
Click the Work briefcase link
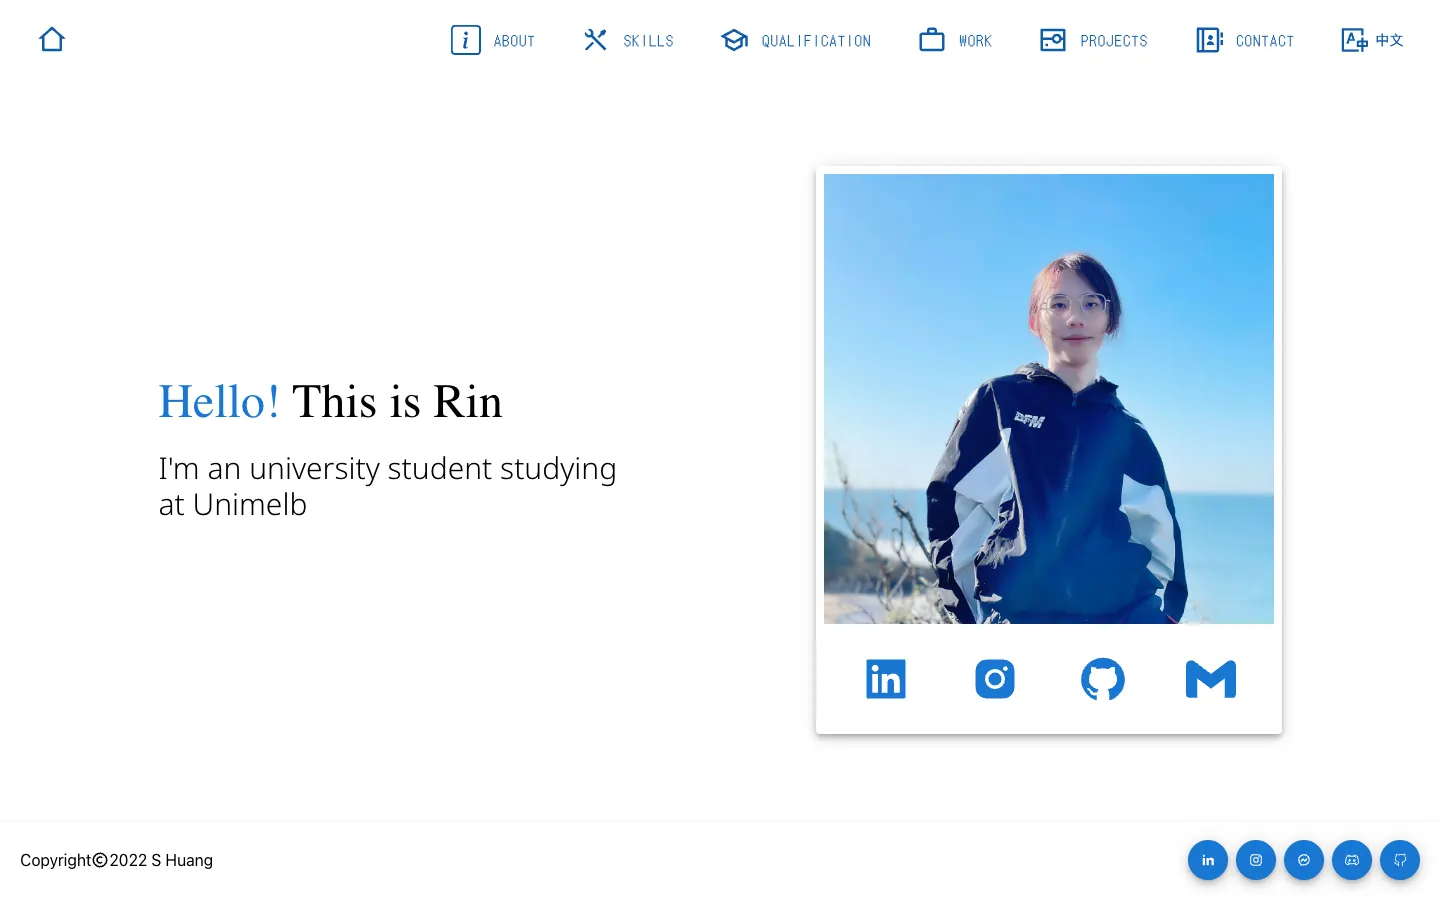click(x=955, y=40)
